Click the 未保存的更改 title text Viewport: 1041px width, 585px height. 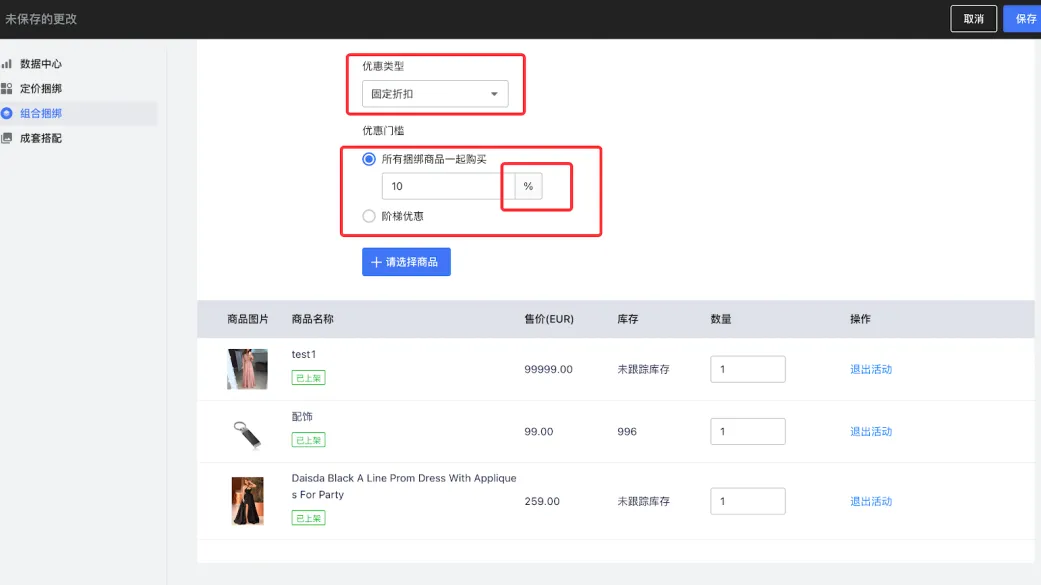(41, 19)
